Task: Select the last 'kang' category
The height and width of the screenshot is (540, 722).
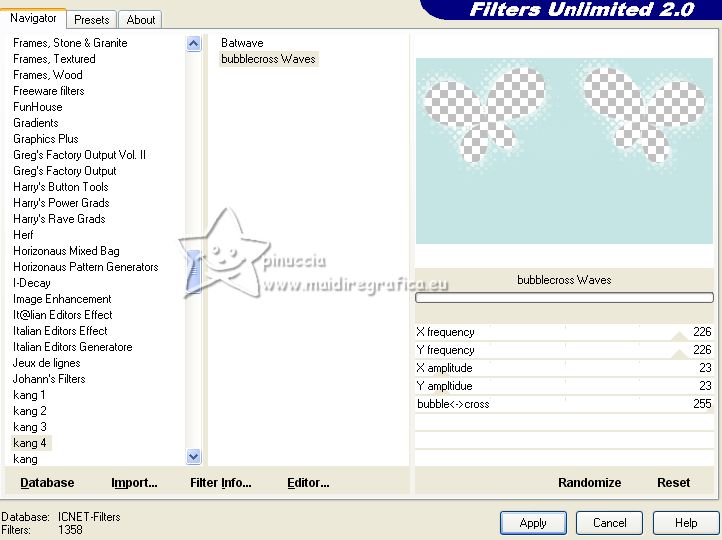Action: pos(25,459)
